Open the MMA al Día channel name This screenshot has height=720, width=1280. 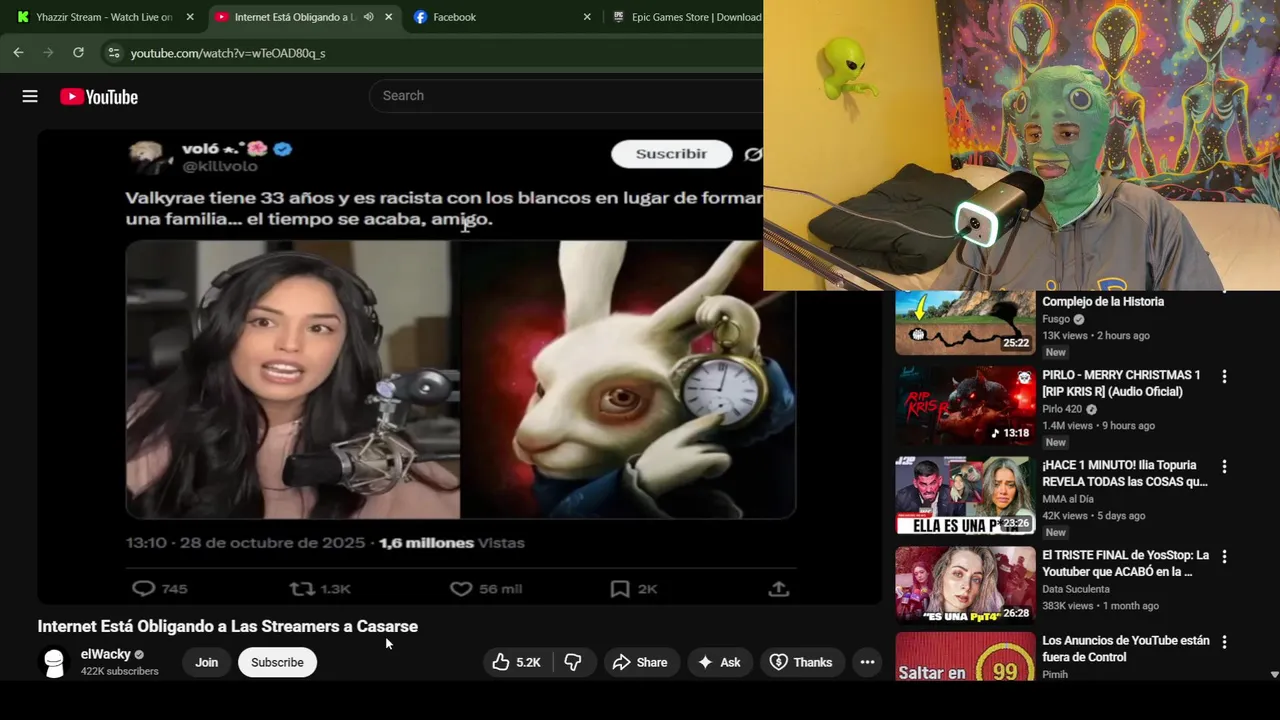pyautogui.click(x=1068, y=499)
